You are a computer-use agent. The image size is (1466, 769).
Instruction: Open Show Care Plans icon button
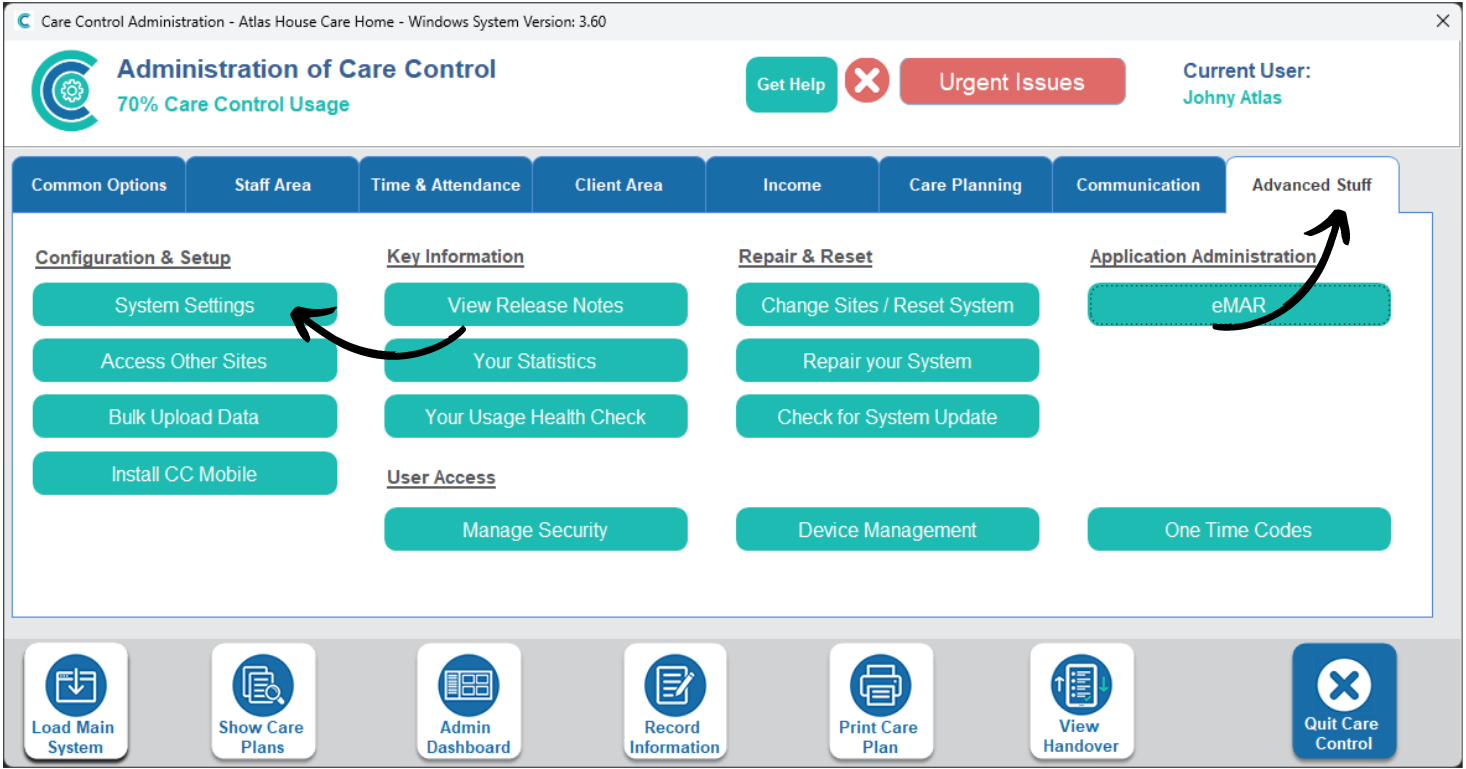[x=263, y=701]
